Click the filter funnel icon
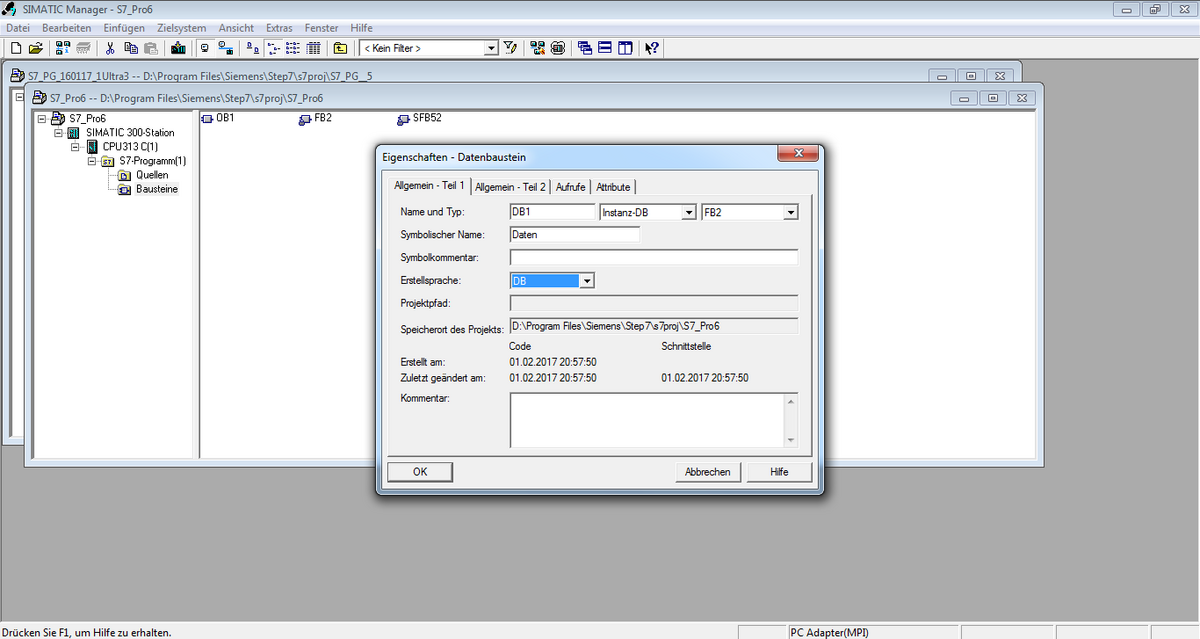 [511, 48]
